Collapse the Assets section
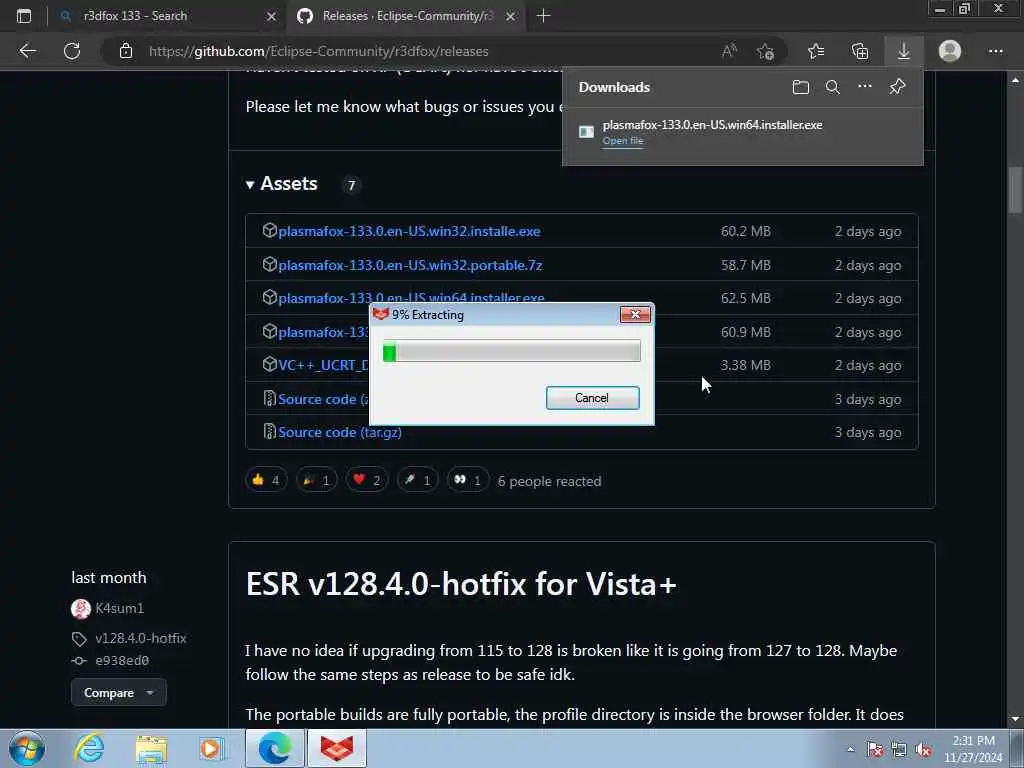 [281, 184]
